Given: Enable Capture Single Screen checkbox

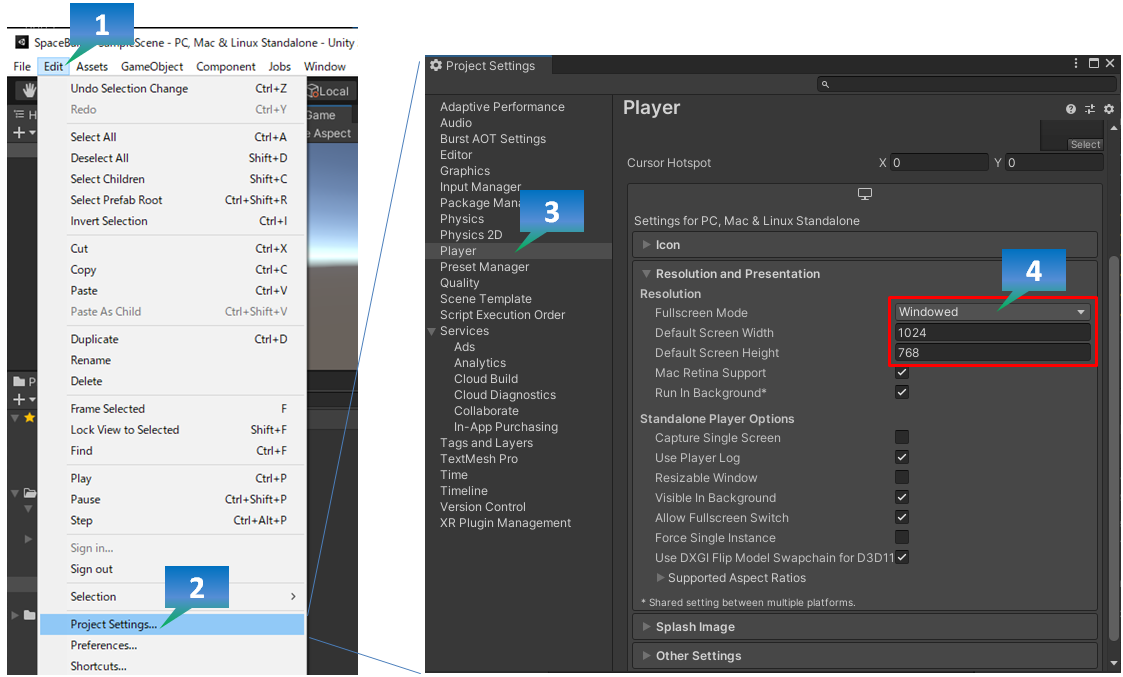Looking at the screenshot, I should 902,437.
